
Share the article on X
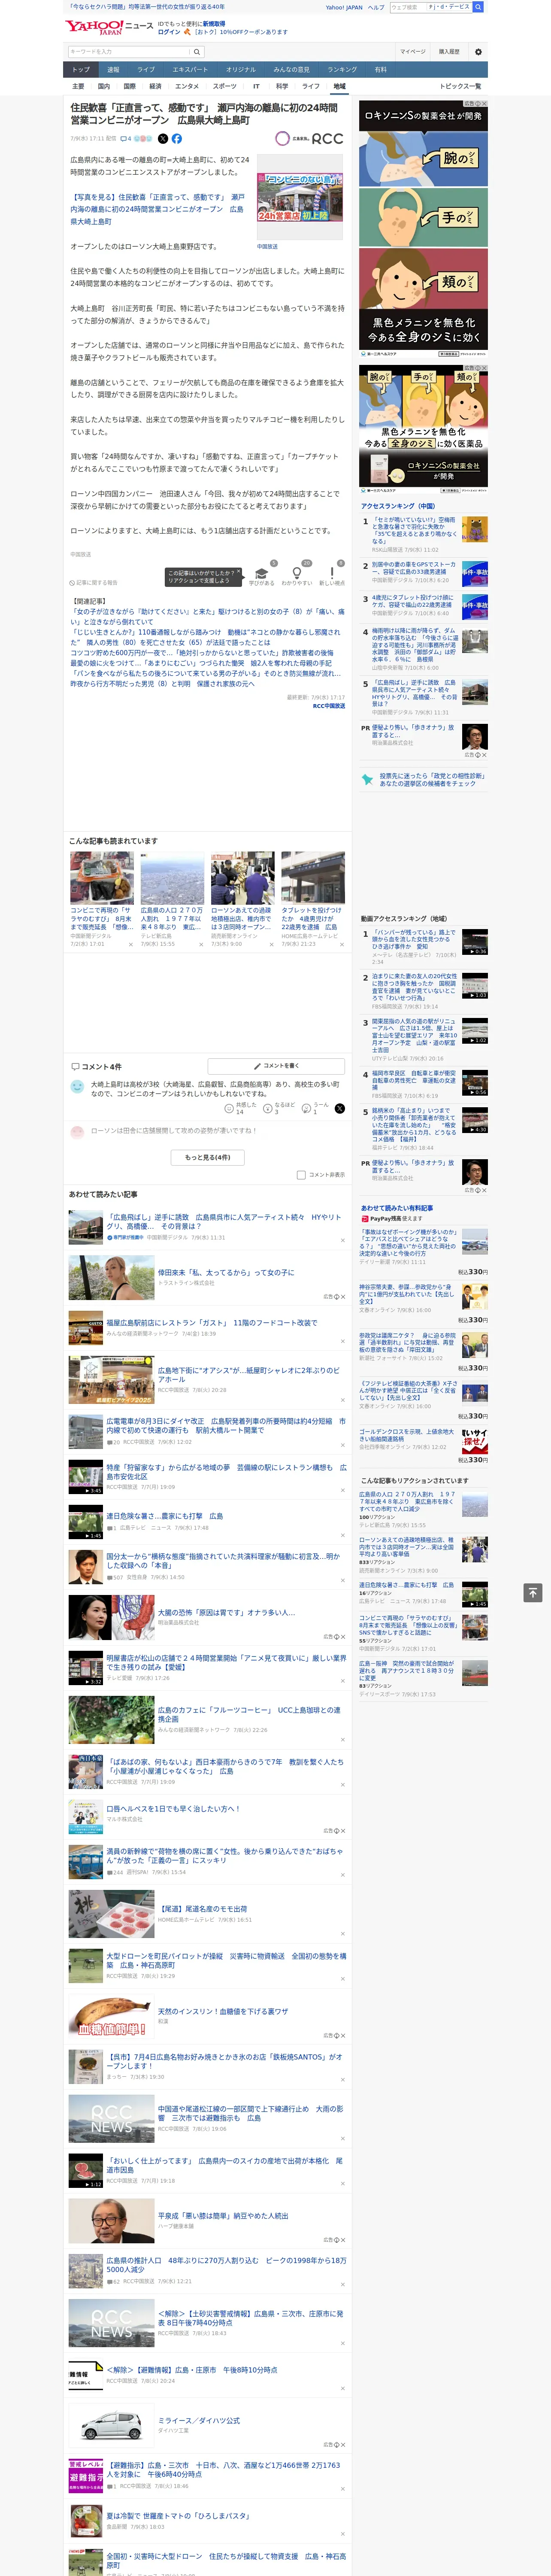tap(163, 139)
